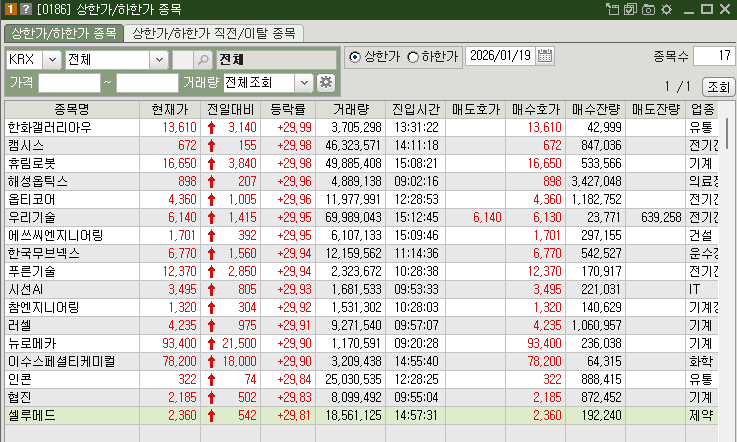Click the pin window icon in title bar

pyautogui.click(x=612, y=9)
